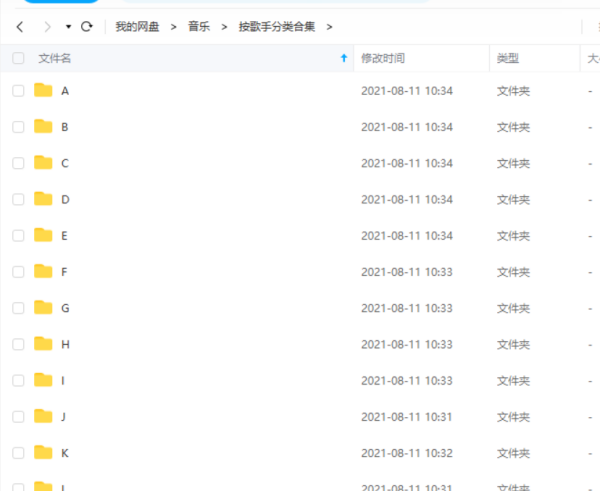The height and width of the screenshot is (491, 600).
Task: Select the checkbox next to folder E
Action: (18, 236)
